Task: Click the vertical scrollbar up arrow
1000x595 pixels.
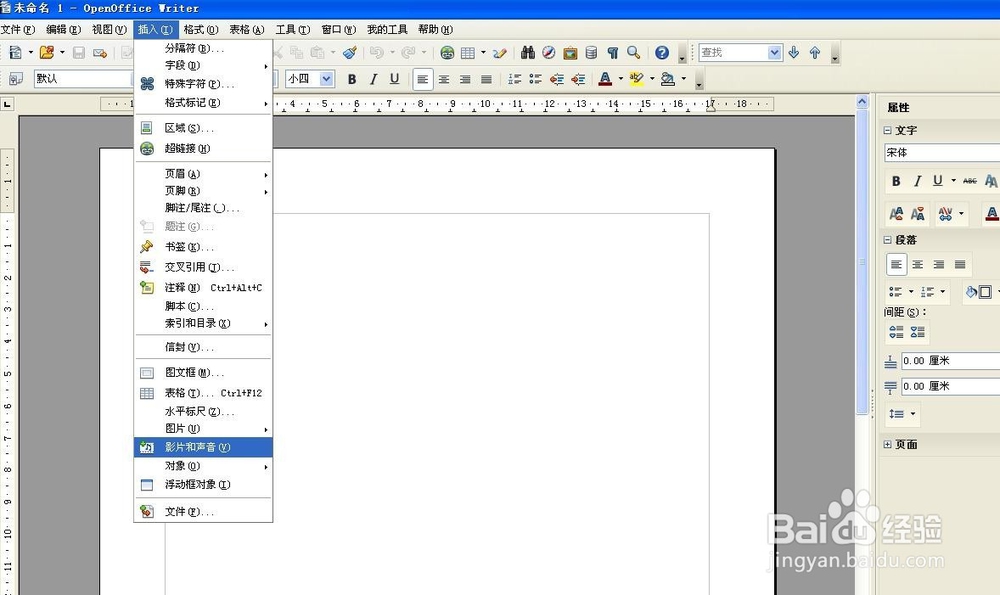Action: click(862, 101)
